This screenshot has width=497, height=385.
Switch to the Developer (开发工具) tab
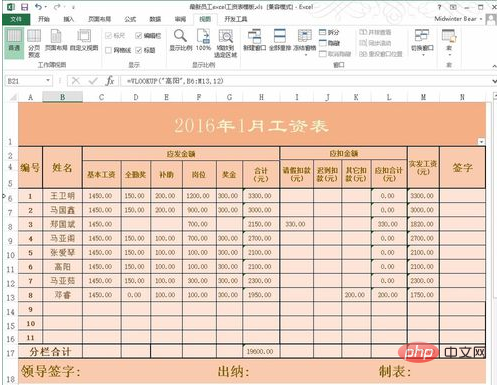[x=236, y=19]
